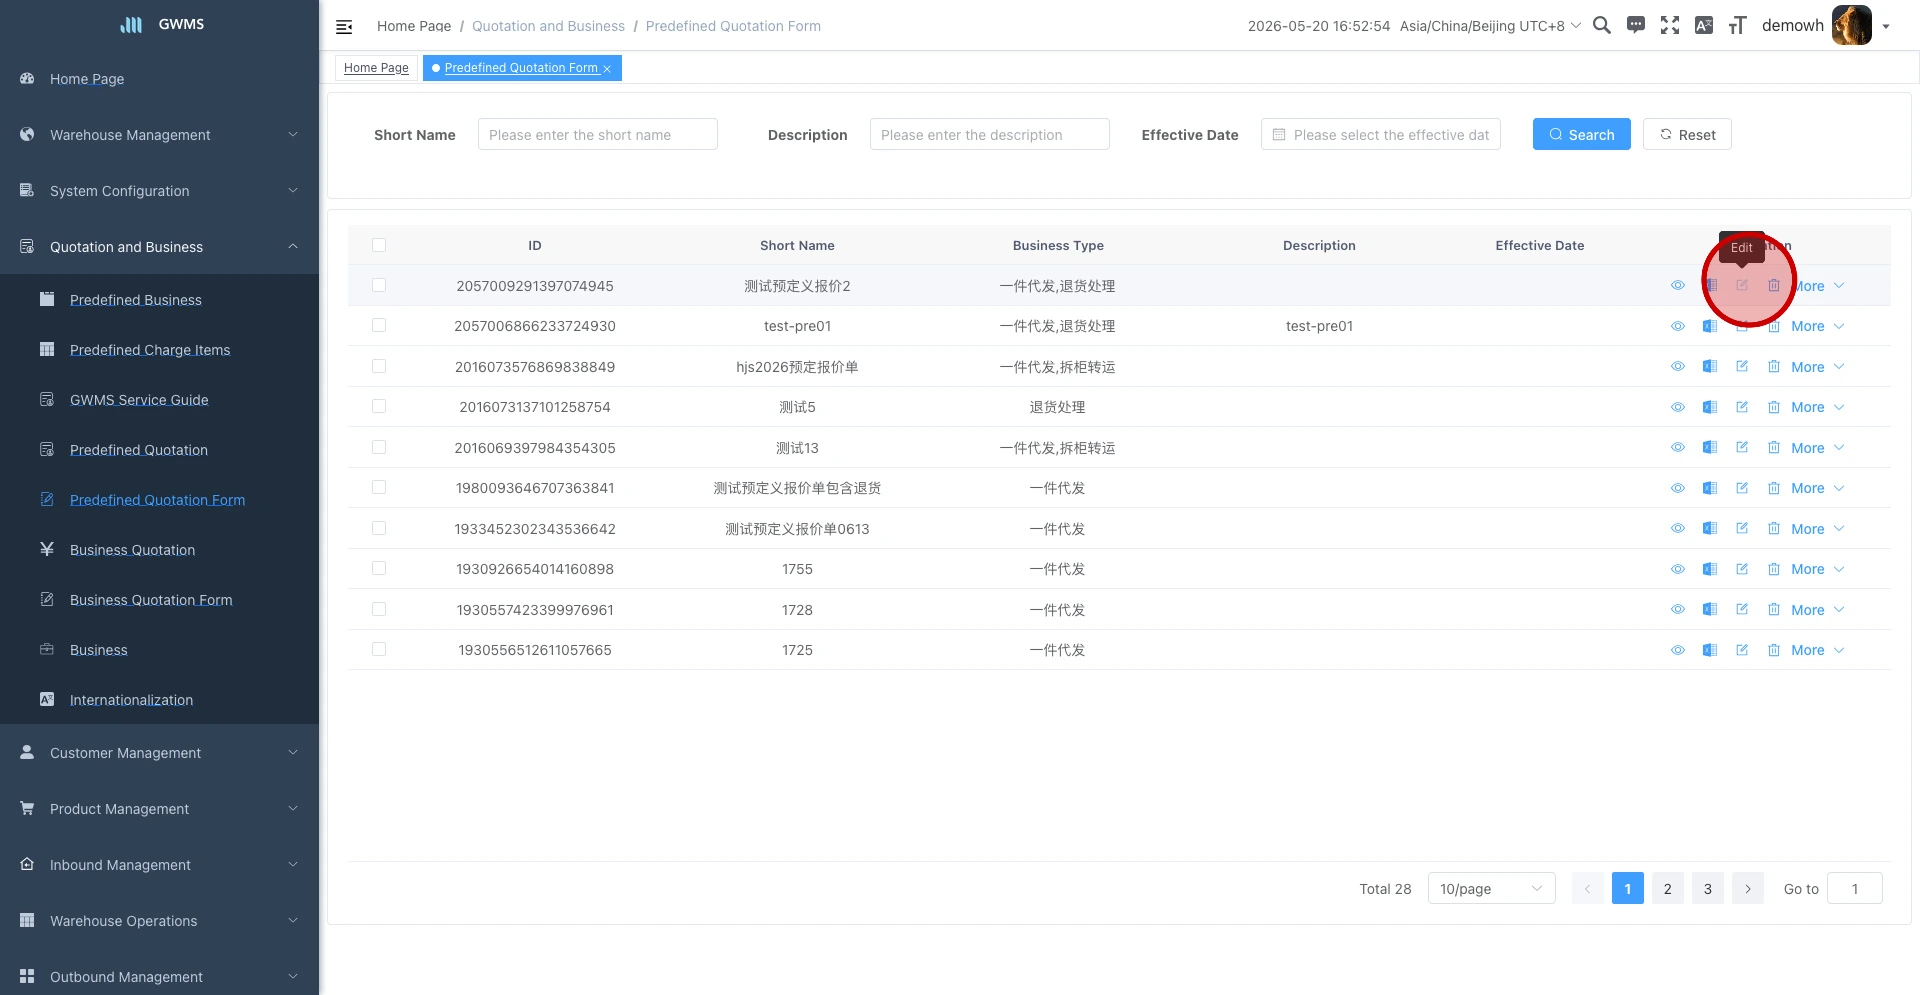Check the box for row hjs2026预定报价单
This screenshot has width=1920, height=995.
[379, 366]
